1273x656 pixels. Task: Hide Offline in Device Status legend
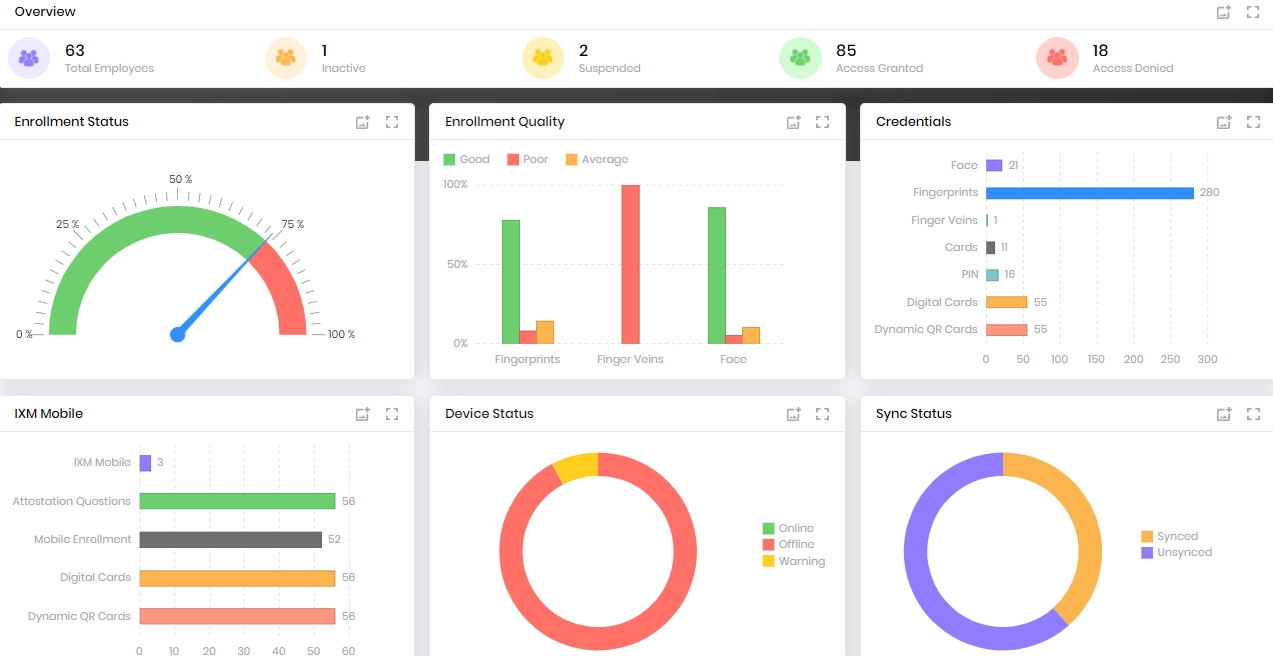(788, 544)
